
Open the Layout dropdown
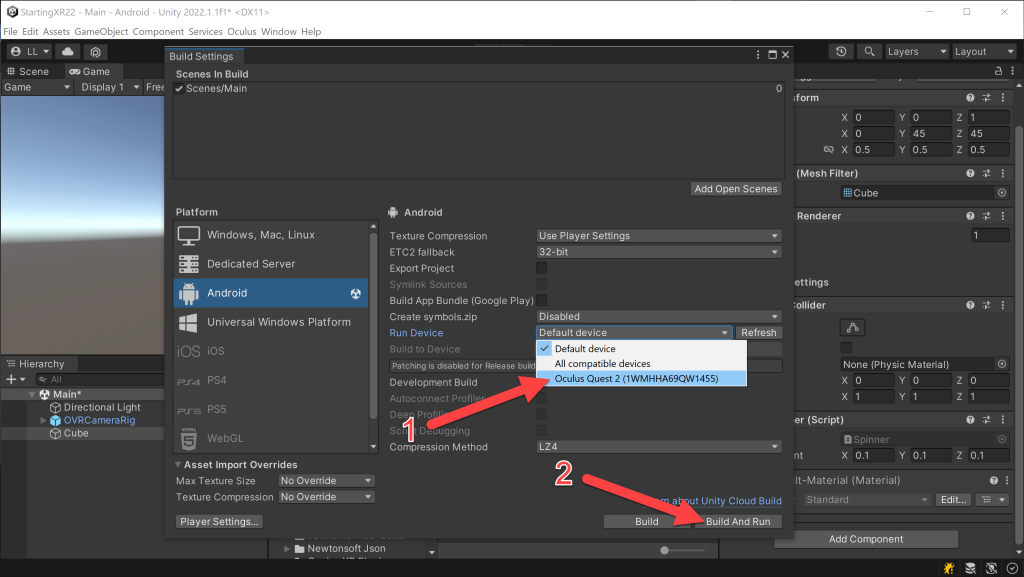tap(984, 52)
